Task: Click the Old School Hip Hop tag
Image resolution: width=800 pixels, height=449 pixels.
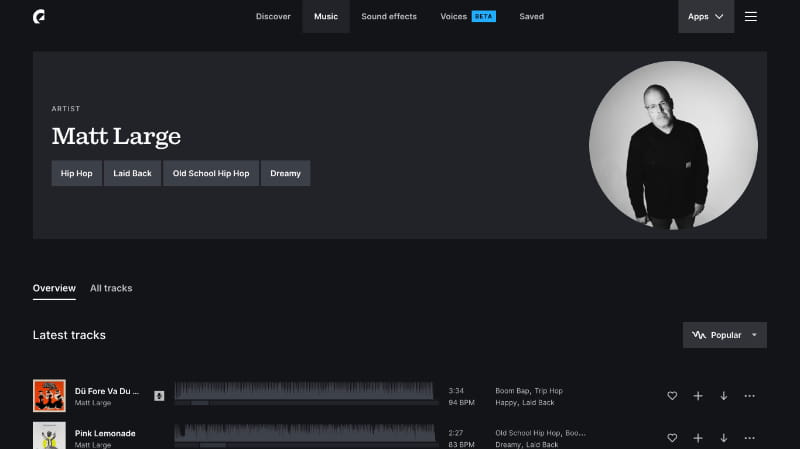Action: point(211,173)
